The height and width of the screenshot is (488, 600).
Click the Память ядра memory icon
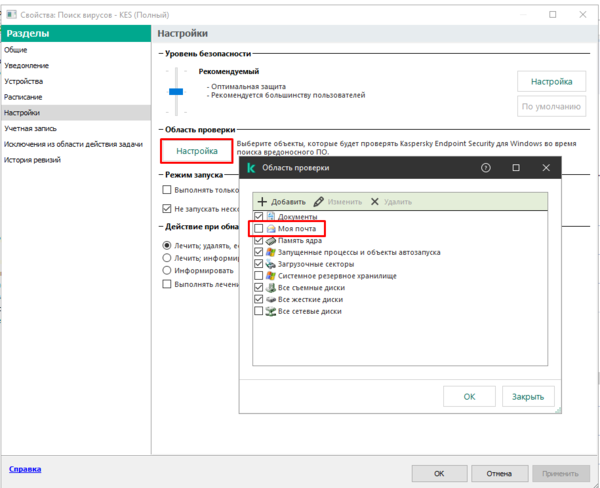pyautogui.click(x=271, y=240)
